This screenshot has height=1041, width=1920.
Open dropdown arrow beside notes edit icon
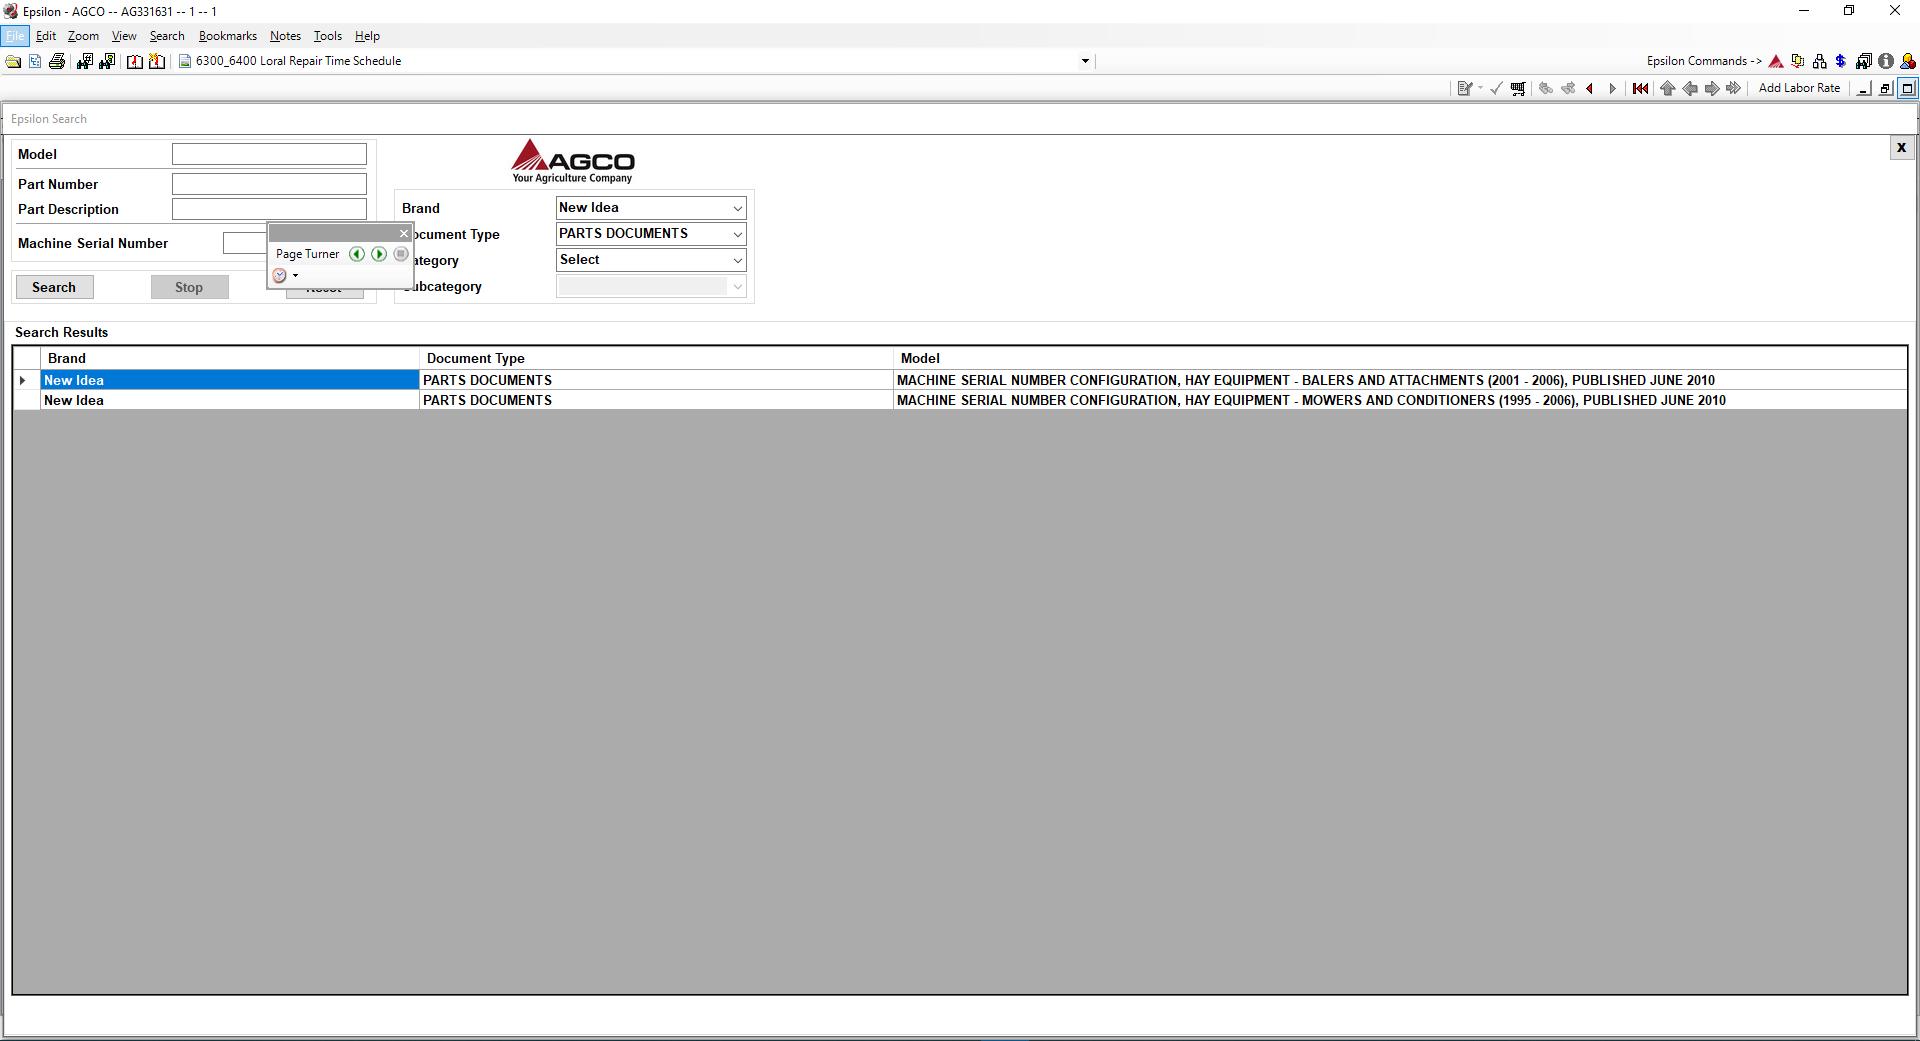1480,89
